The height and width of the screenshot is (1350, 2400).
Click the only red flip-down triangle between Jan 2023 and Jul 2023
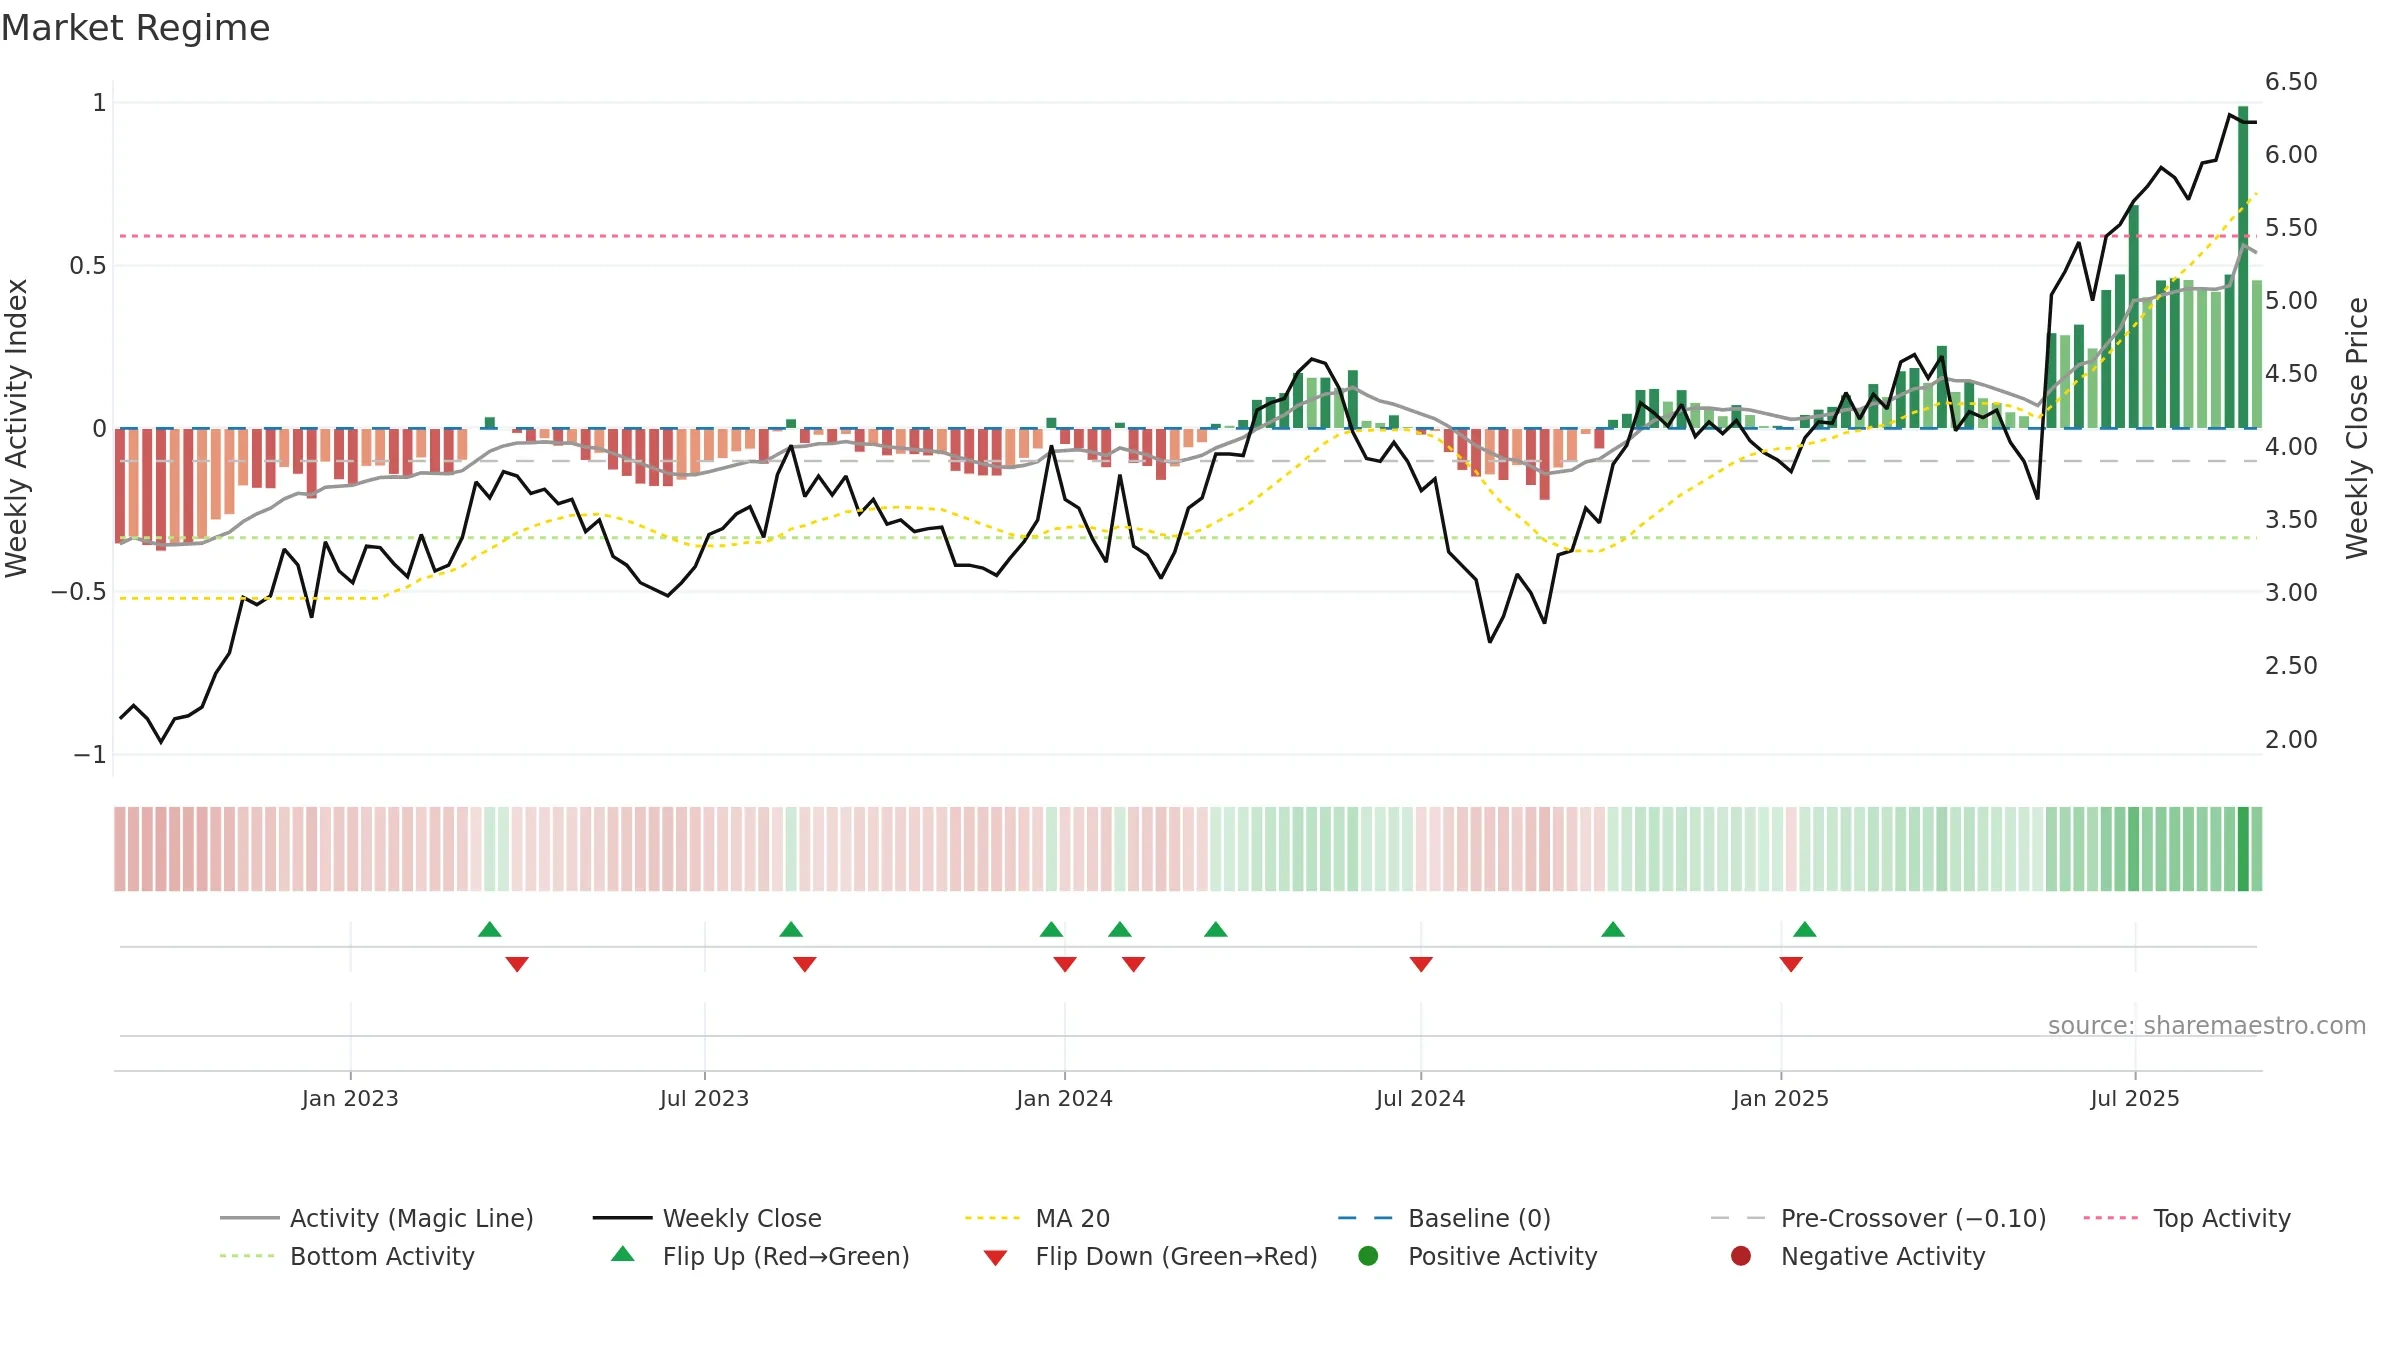coord(517,964)
